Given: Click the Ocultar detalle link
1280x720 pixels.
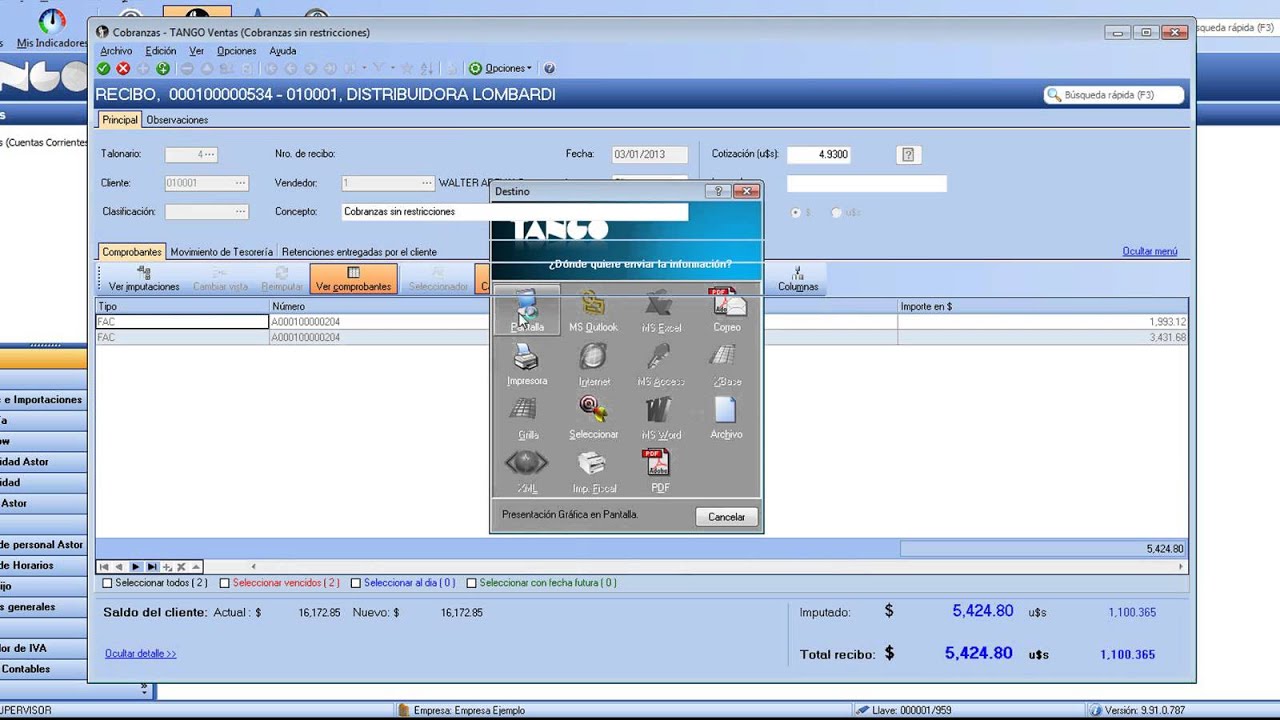Looking at the screenshot, I should 141,654.
